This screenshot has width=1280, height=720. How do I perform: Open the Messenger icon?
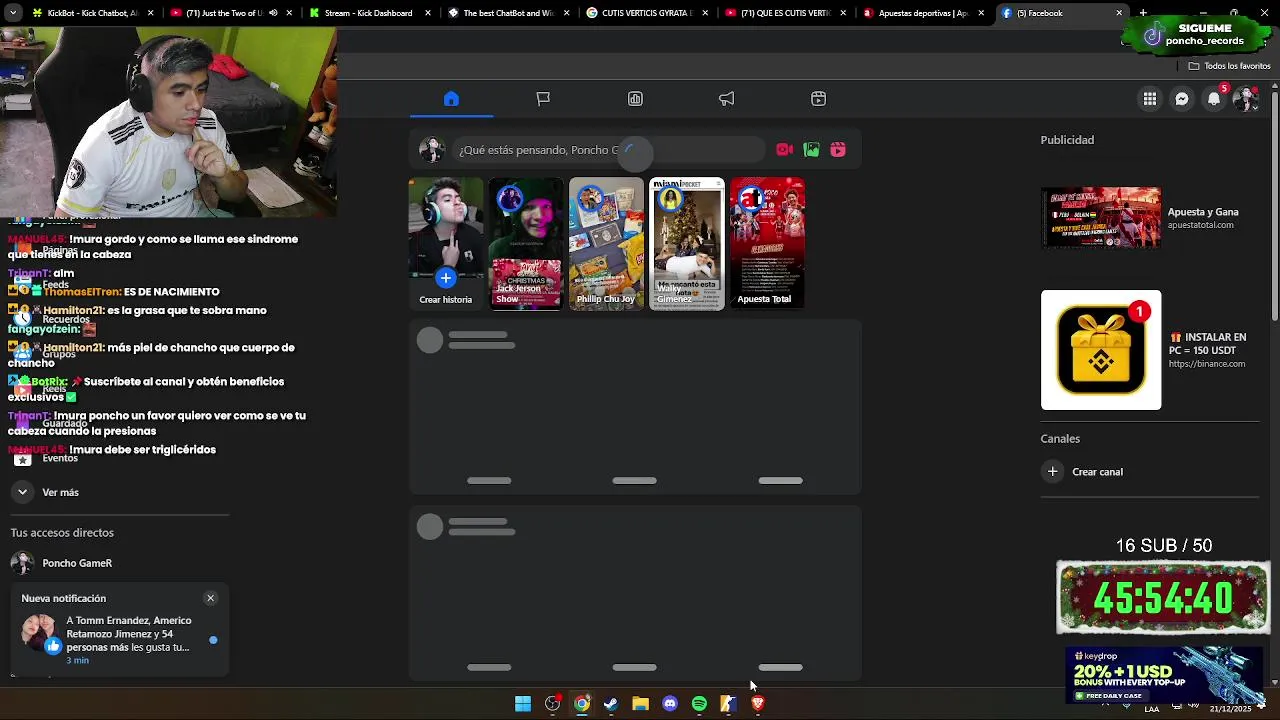coord(1182,99)
